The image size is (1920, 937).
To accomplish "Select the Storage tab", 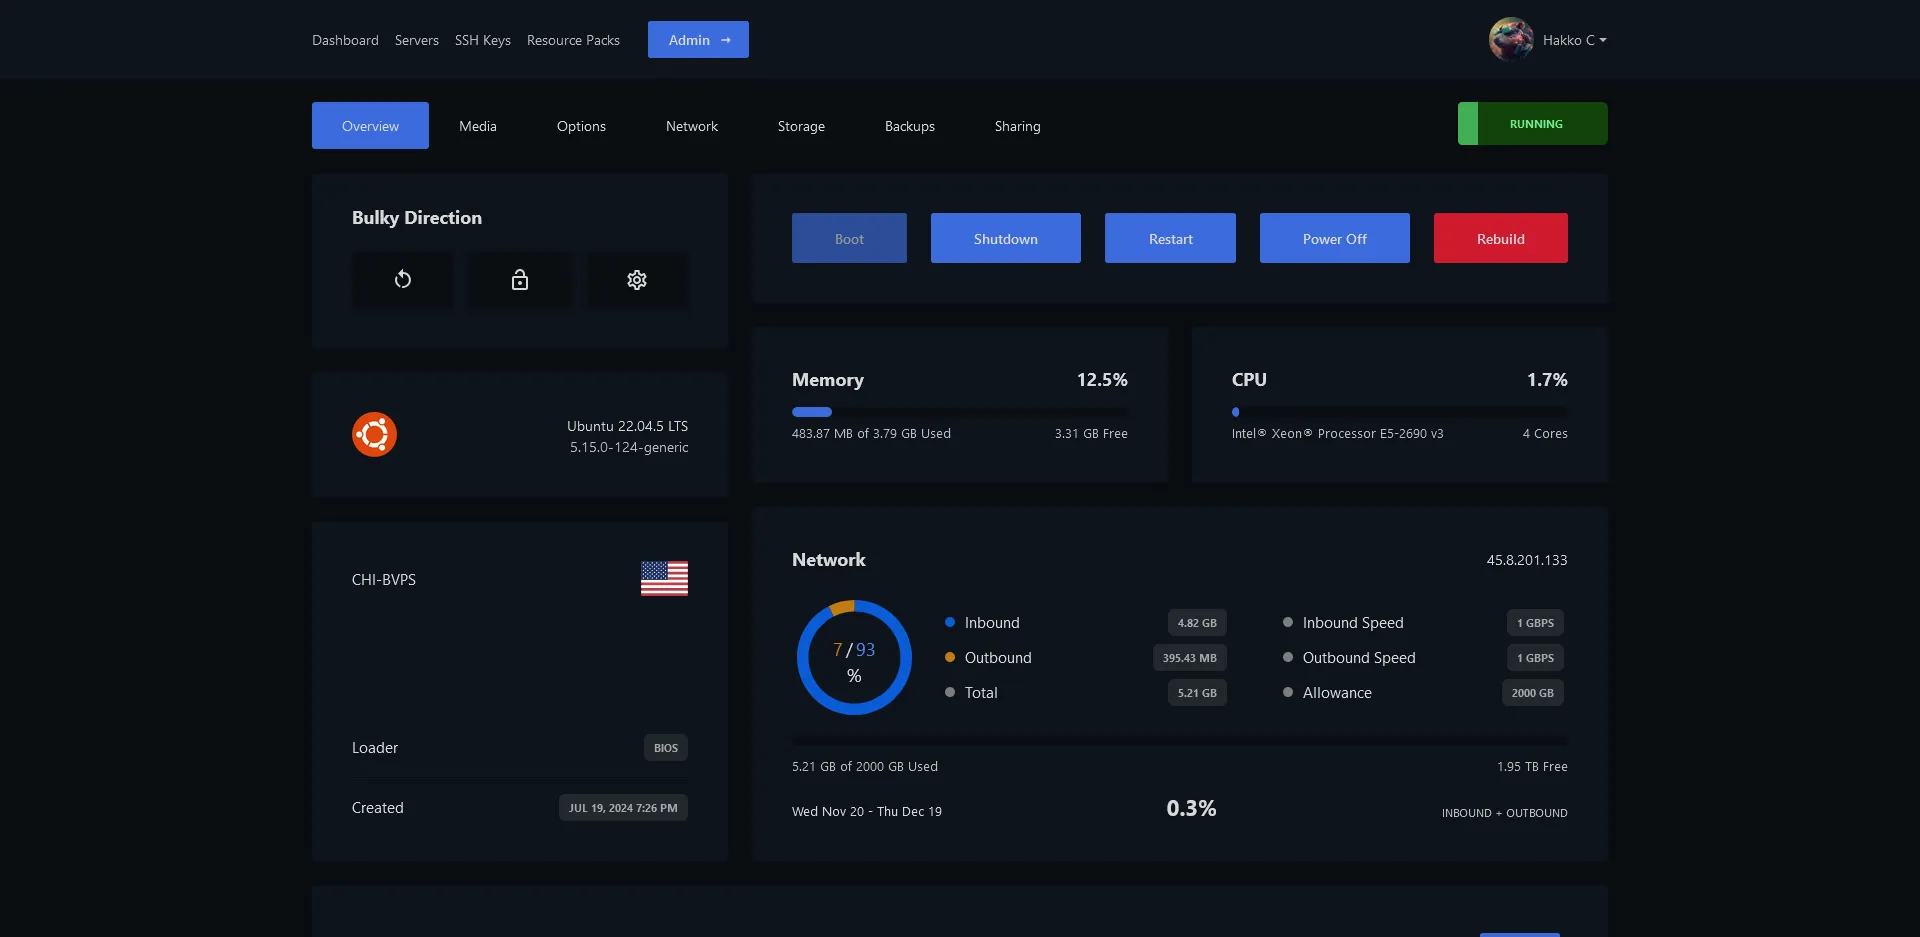I will [801, 126].
